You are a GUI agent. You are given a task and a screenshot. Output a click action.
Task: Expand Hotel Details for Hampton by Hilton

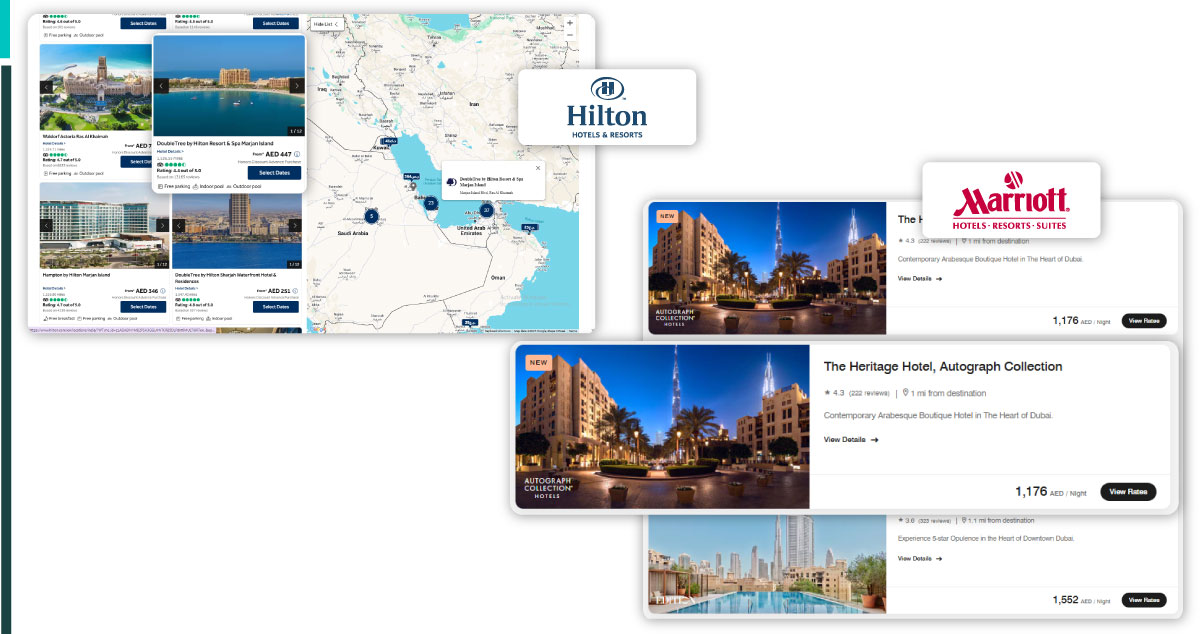pyautogui.click(x=53, y=287)
